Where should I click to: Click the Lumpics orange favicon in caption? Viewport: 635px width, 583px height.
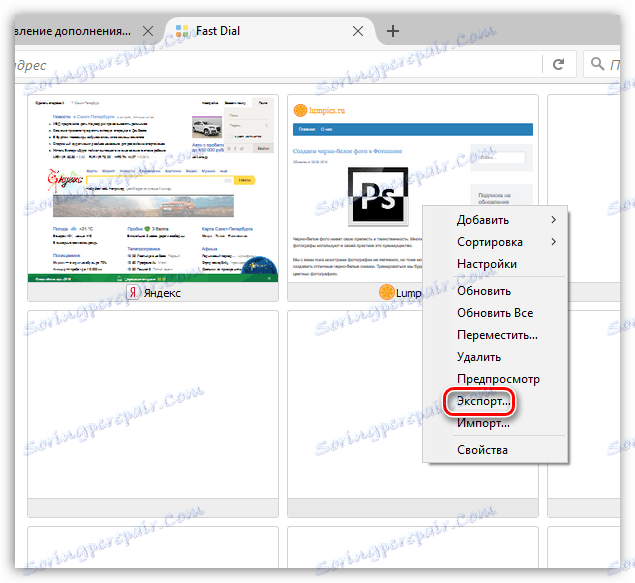386,292
